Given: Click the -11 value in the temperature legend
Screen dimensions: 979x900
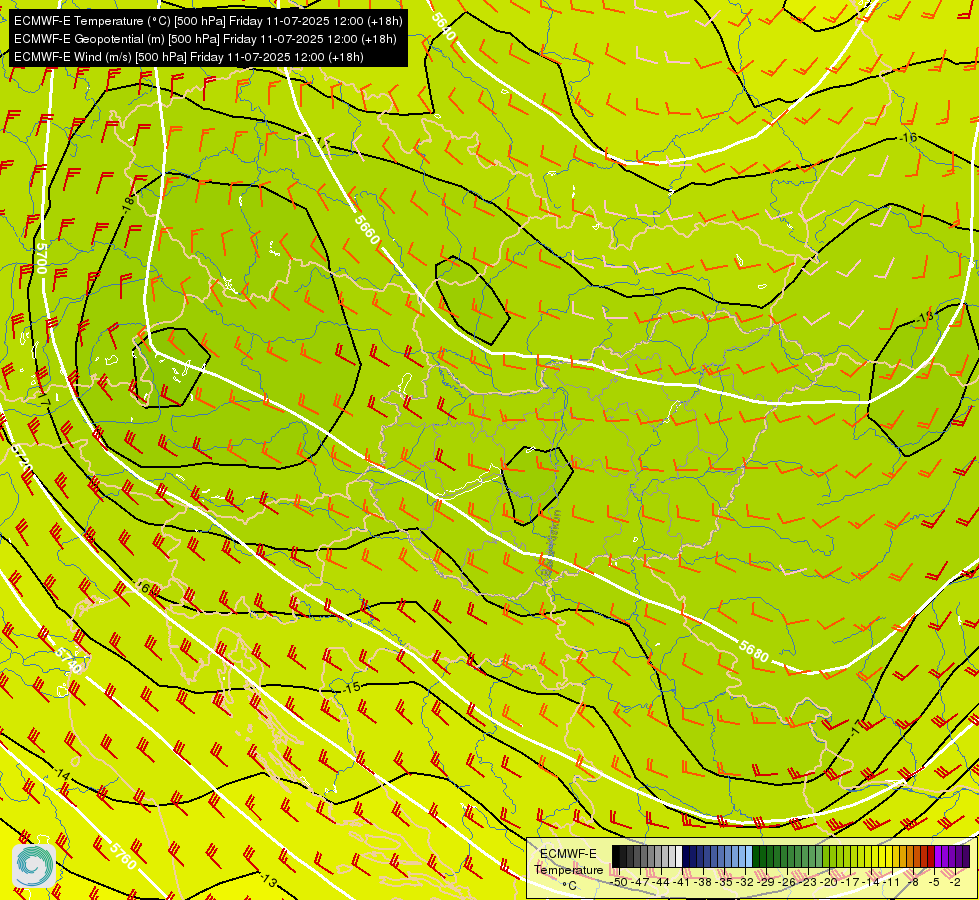Looking at the screenshot, I should pyautogui.click(x=892, y=882).
